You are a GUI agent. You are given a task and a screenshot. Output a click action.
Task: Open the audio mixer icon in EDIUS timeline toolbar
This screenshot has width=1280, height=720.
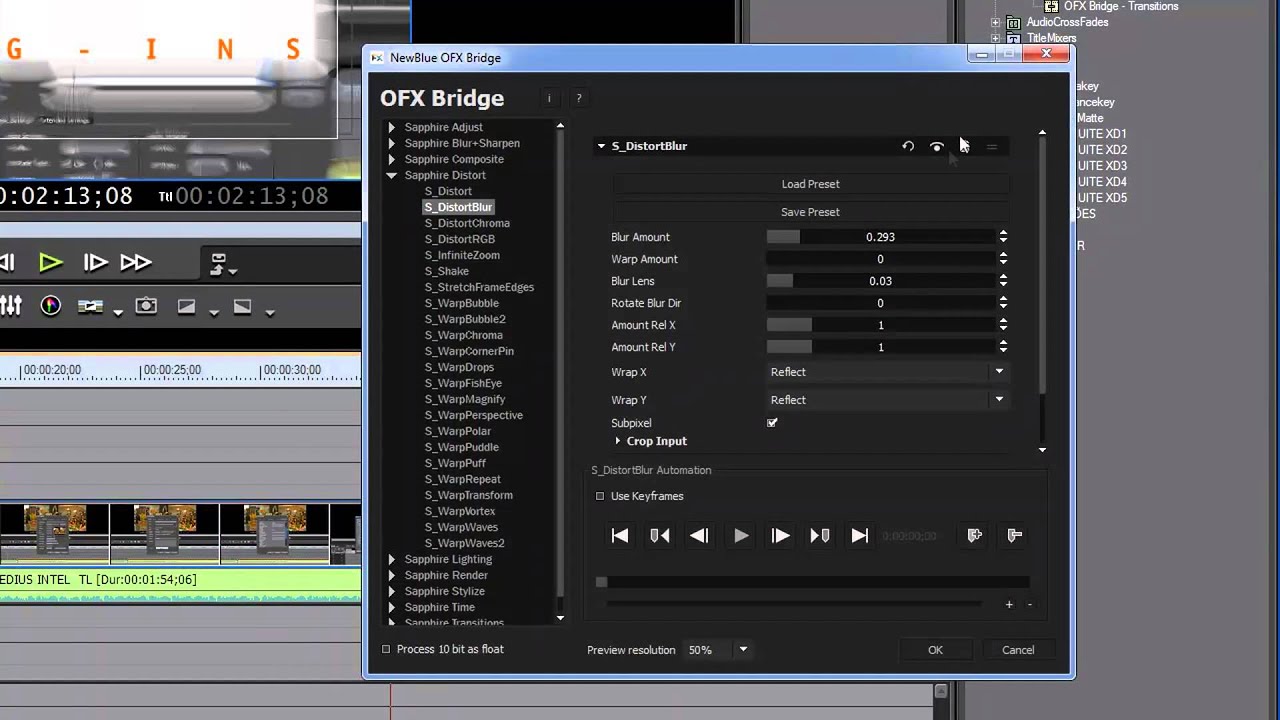11,306
